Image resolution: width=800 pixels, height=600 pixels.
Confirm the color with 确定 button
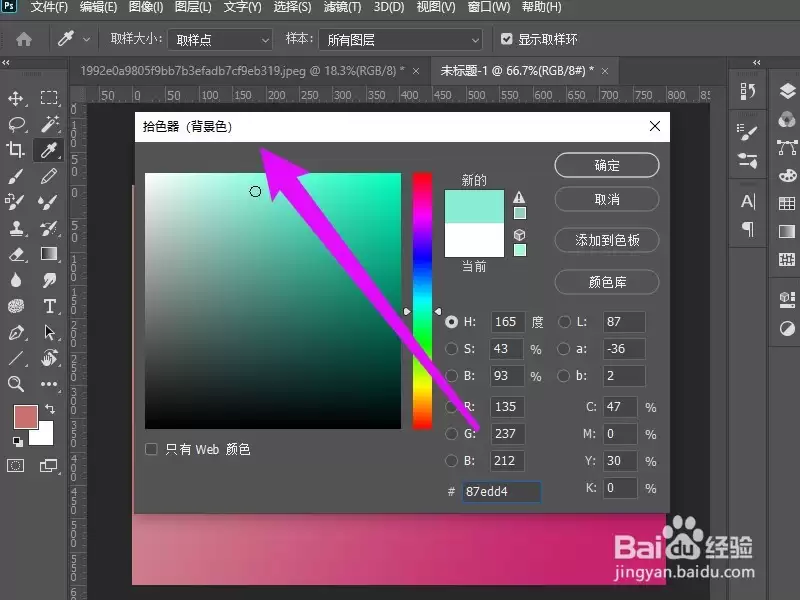click(x=607, y=165)
